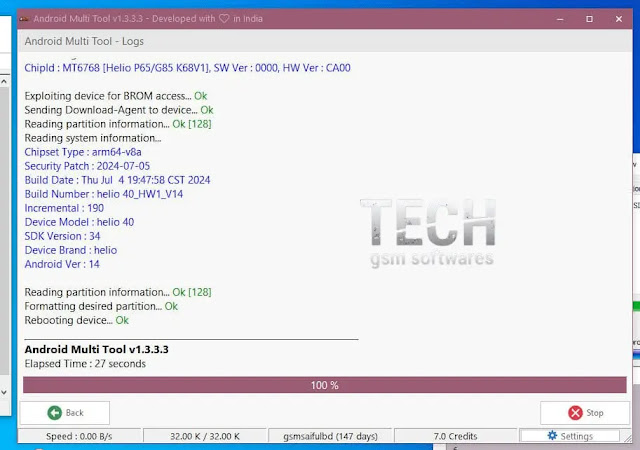This screenshot has width=640, height=450.
Task: Click the red X stop icon
Action: pyautogui.click(x=576, y=413)
